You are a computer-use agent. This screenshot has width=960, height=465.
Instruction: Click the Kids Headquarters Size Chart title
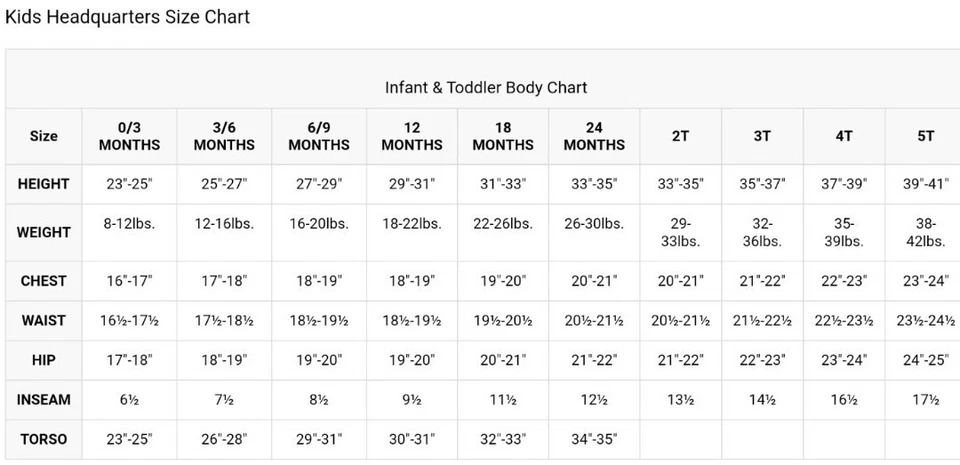(x=127, y=17)
